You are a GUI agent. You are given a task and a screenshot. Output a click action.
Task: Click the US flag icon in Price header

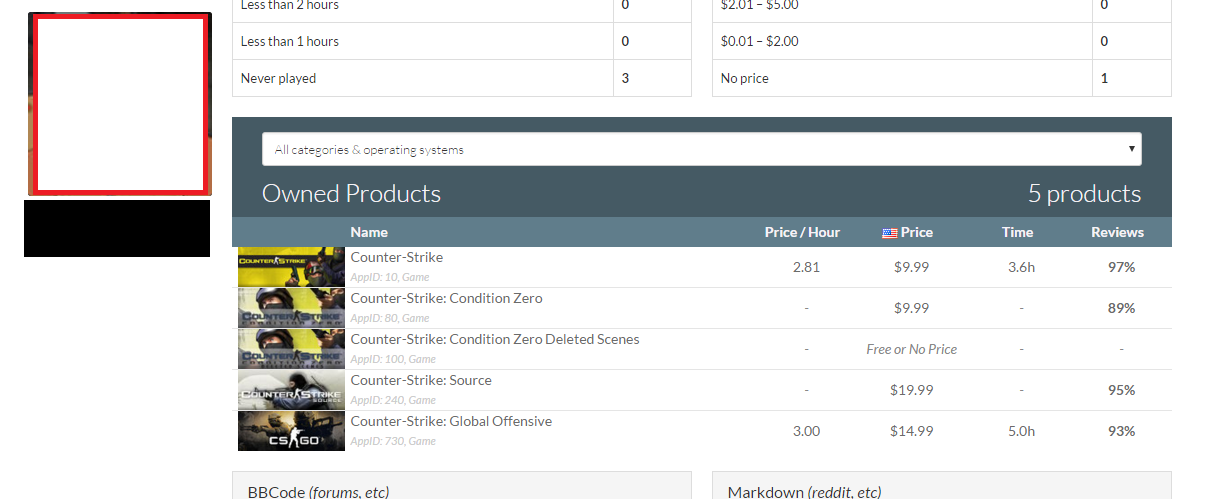(x=889, y=233)
